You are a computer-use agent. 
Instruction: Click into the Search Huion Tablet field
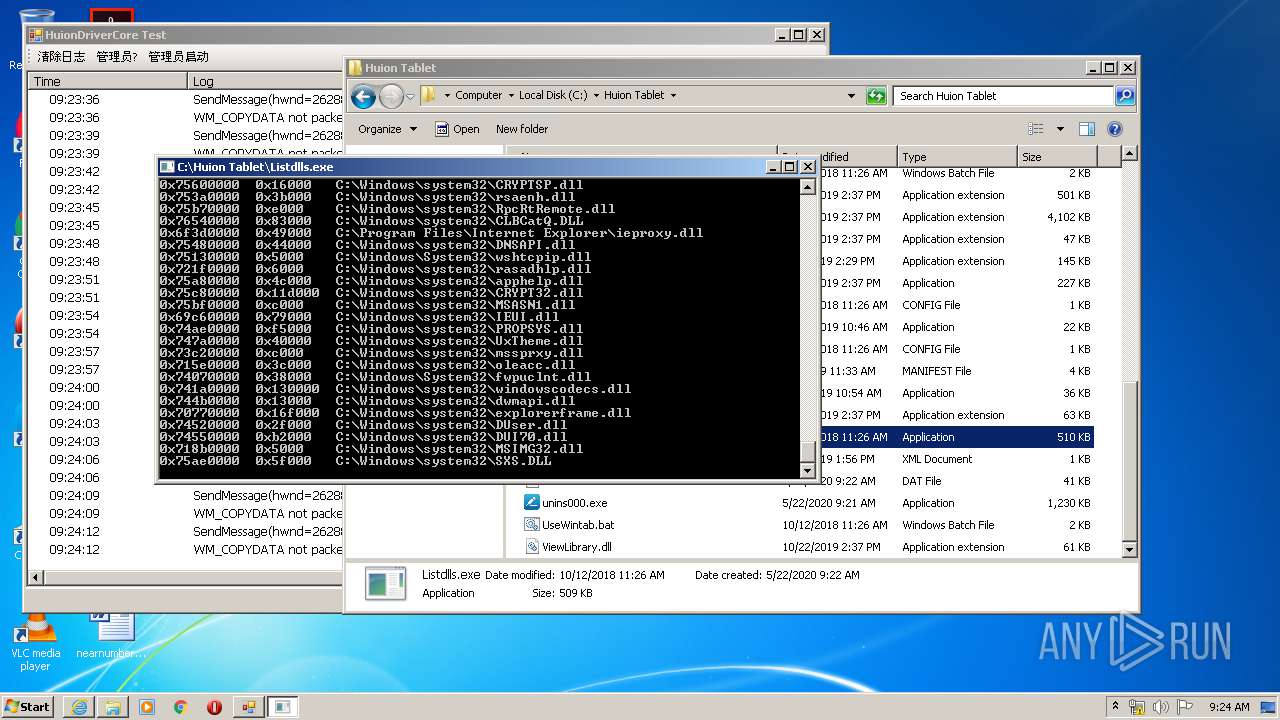click(x=1003, y=96)
